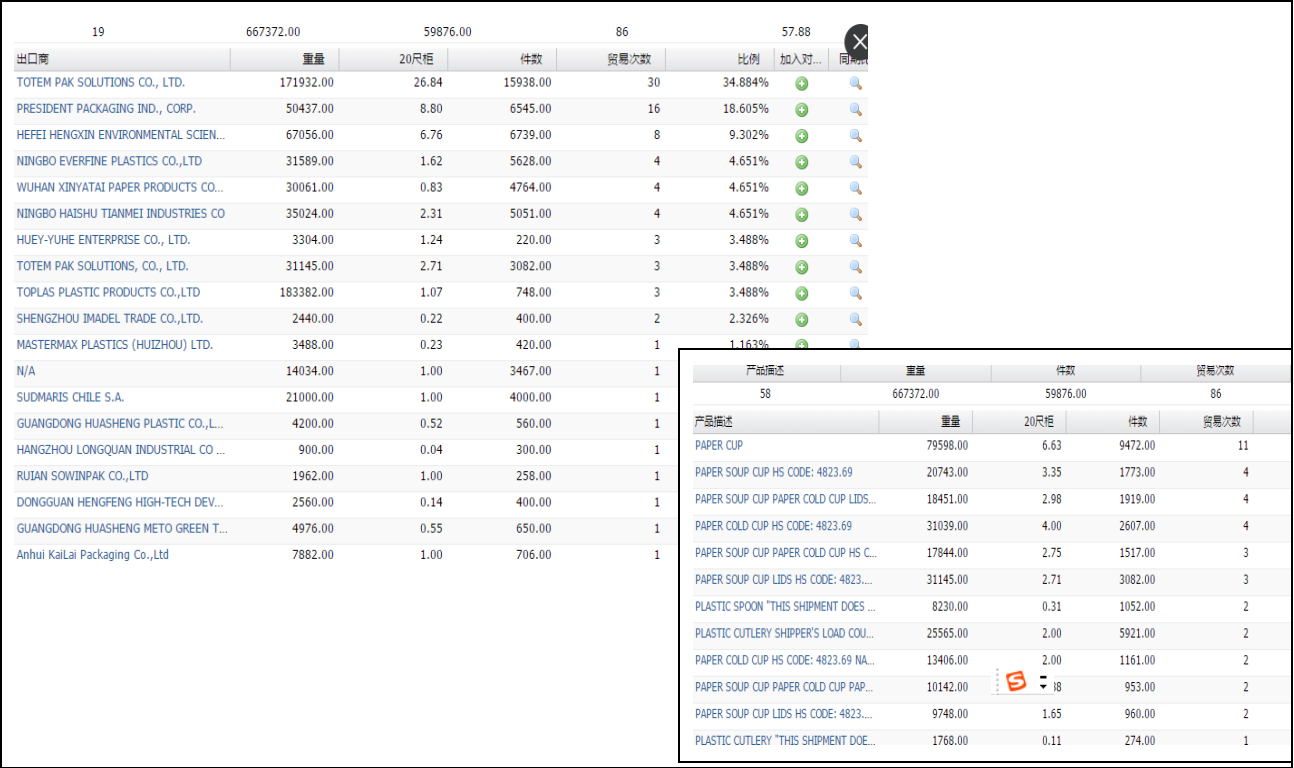Search details for TOTEM PAK SOLUTIONS CO., LTD.
Viewport: 1294px width, 768px height.
coord(855,83)
